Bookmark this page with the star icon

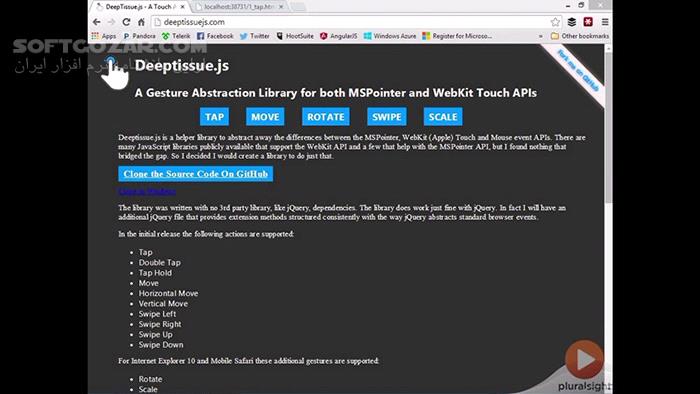pyautogui.click(x=555, y=22)
